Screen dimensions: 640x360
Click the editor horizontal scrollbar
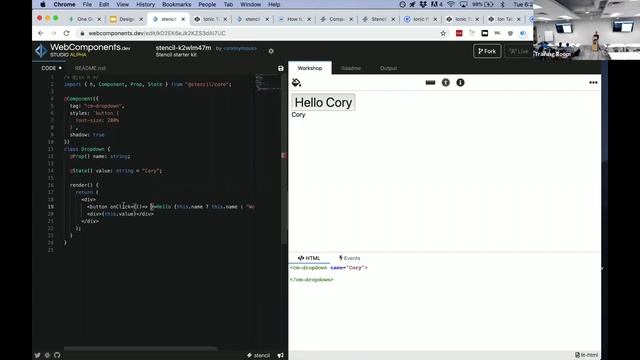coord(140,348)
